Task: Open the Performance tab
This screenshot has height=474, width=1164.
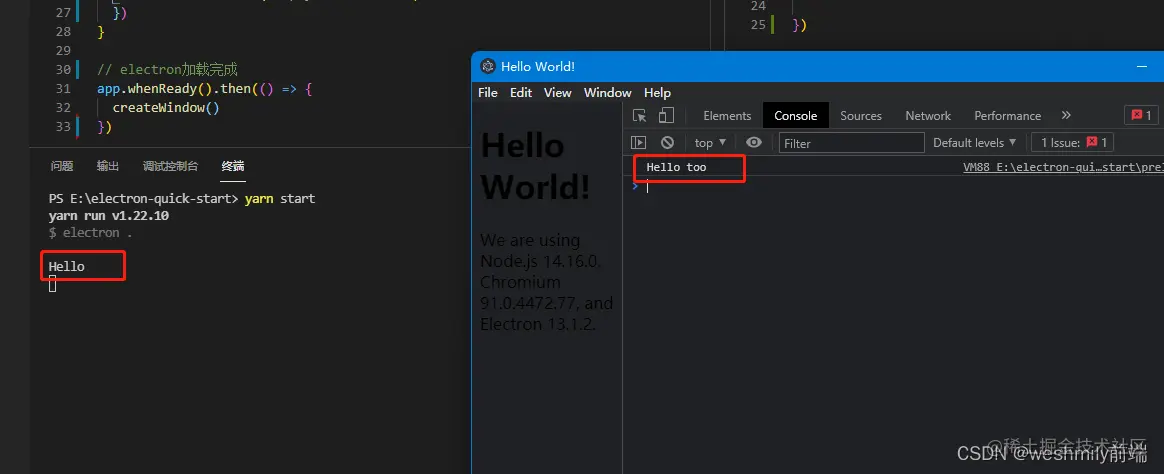Action: pos(1007,116)
